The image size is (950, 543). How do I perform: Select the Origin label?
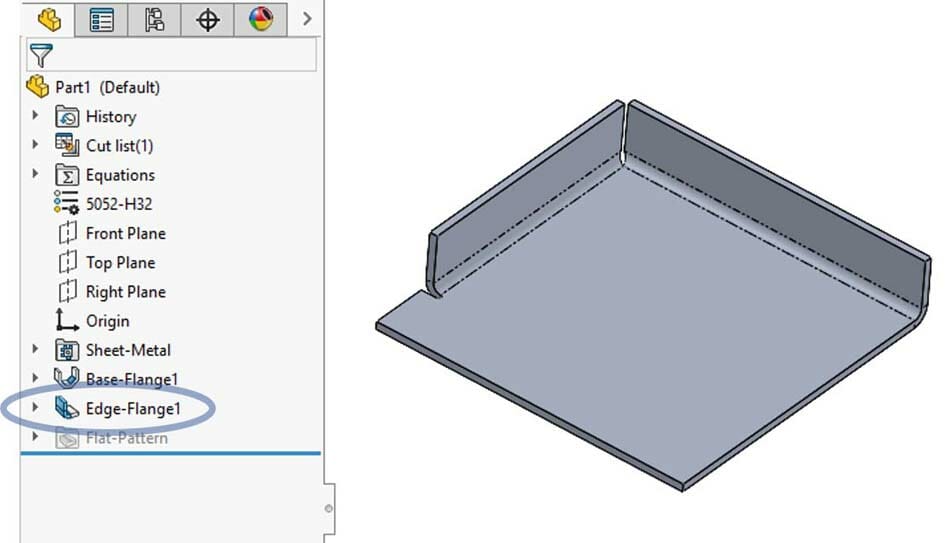(108, 321)
